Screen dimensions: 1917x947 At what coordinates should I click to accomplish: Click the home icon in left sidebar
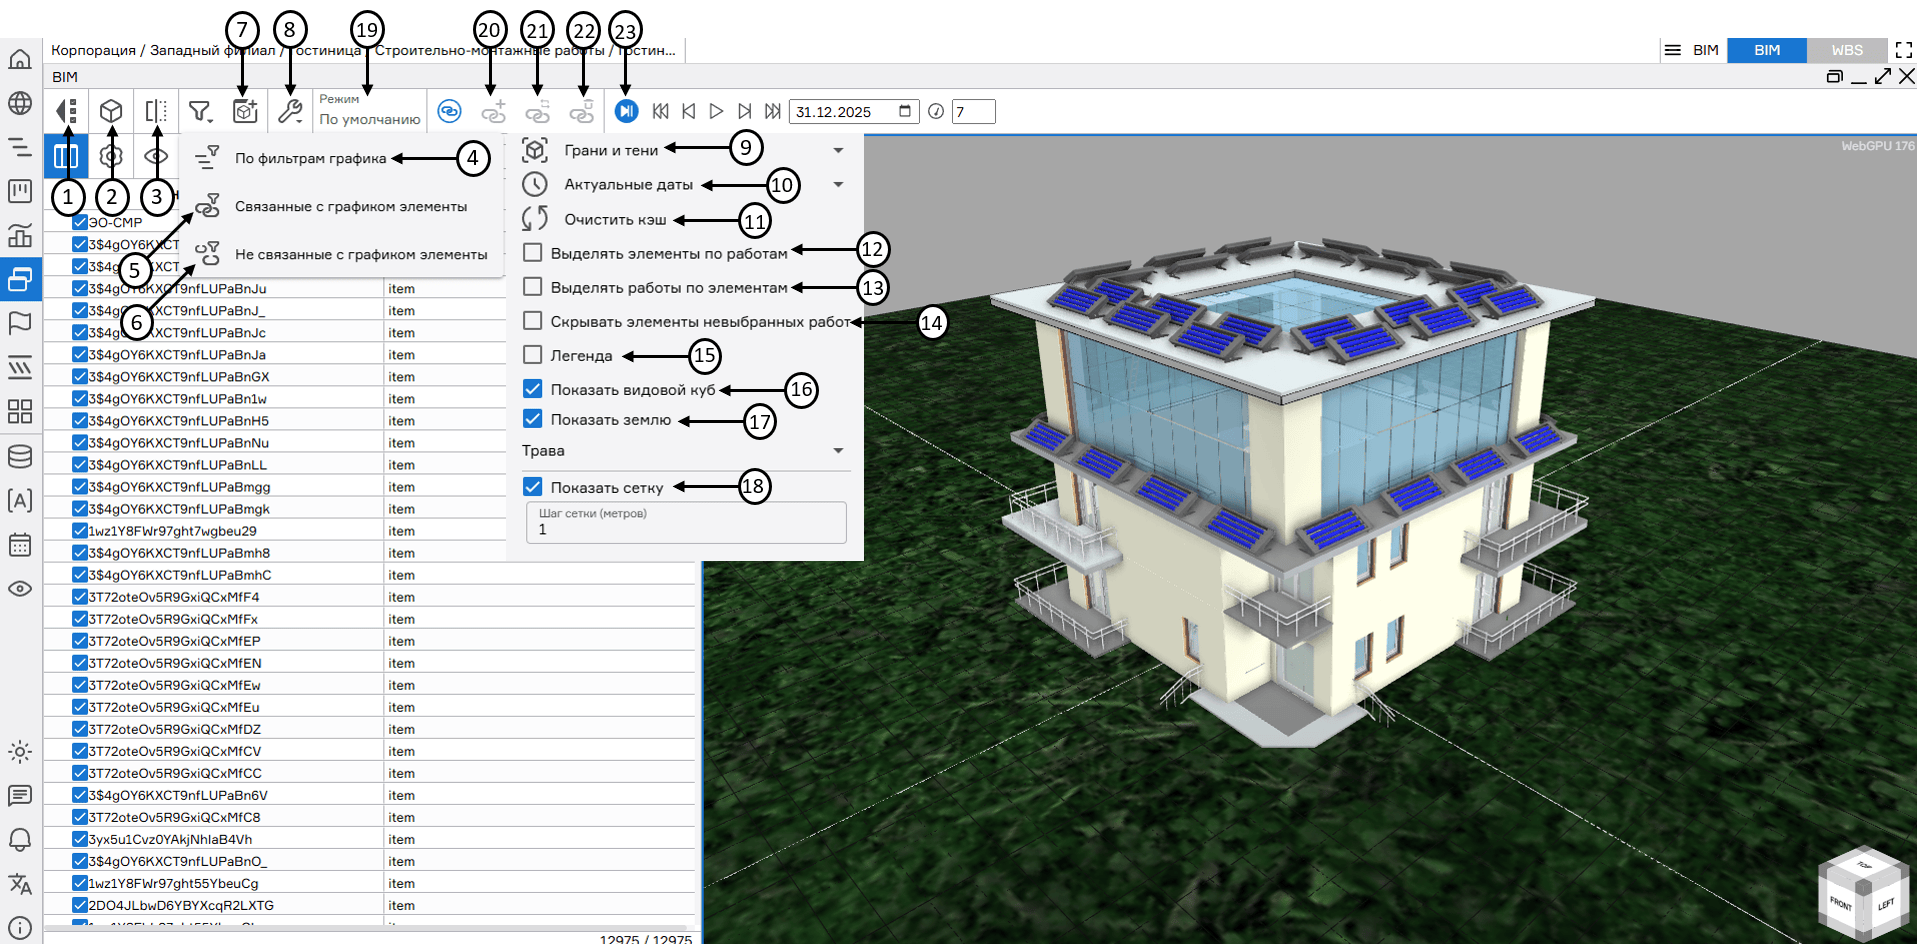coord(20,59)
